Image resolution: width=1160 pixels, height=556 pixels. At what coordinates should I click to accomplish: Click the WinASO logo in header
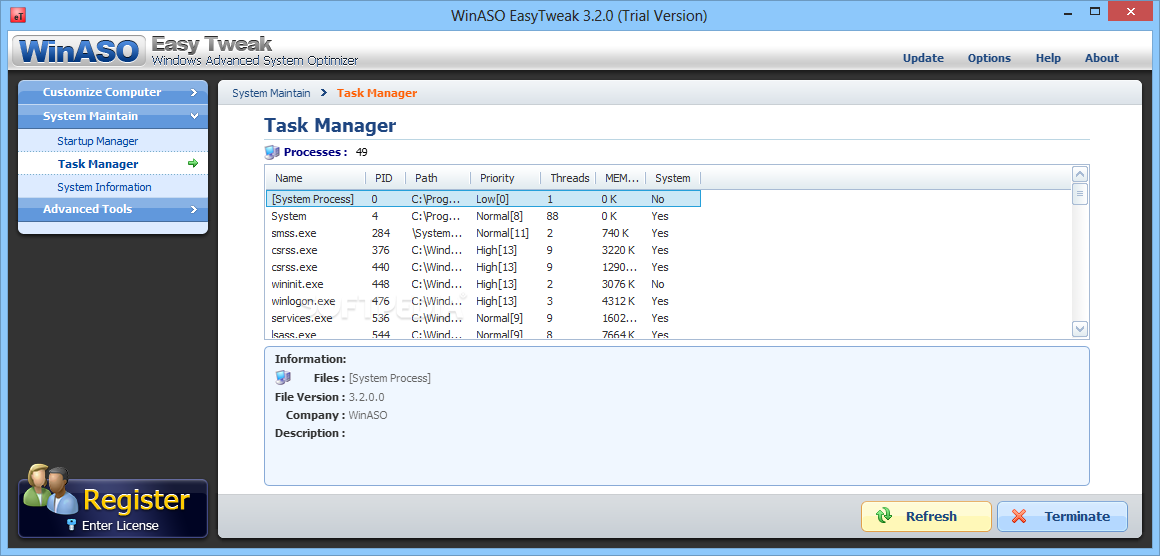click(78, 50)
